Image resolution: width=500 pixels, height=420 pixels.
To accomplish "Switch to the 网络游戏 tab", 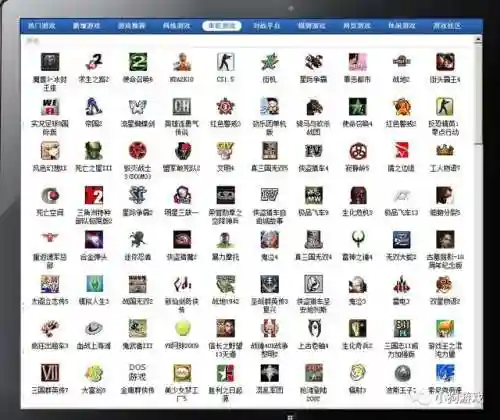I will 176,26.
